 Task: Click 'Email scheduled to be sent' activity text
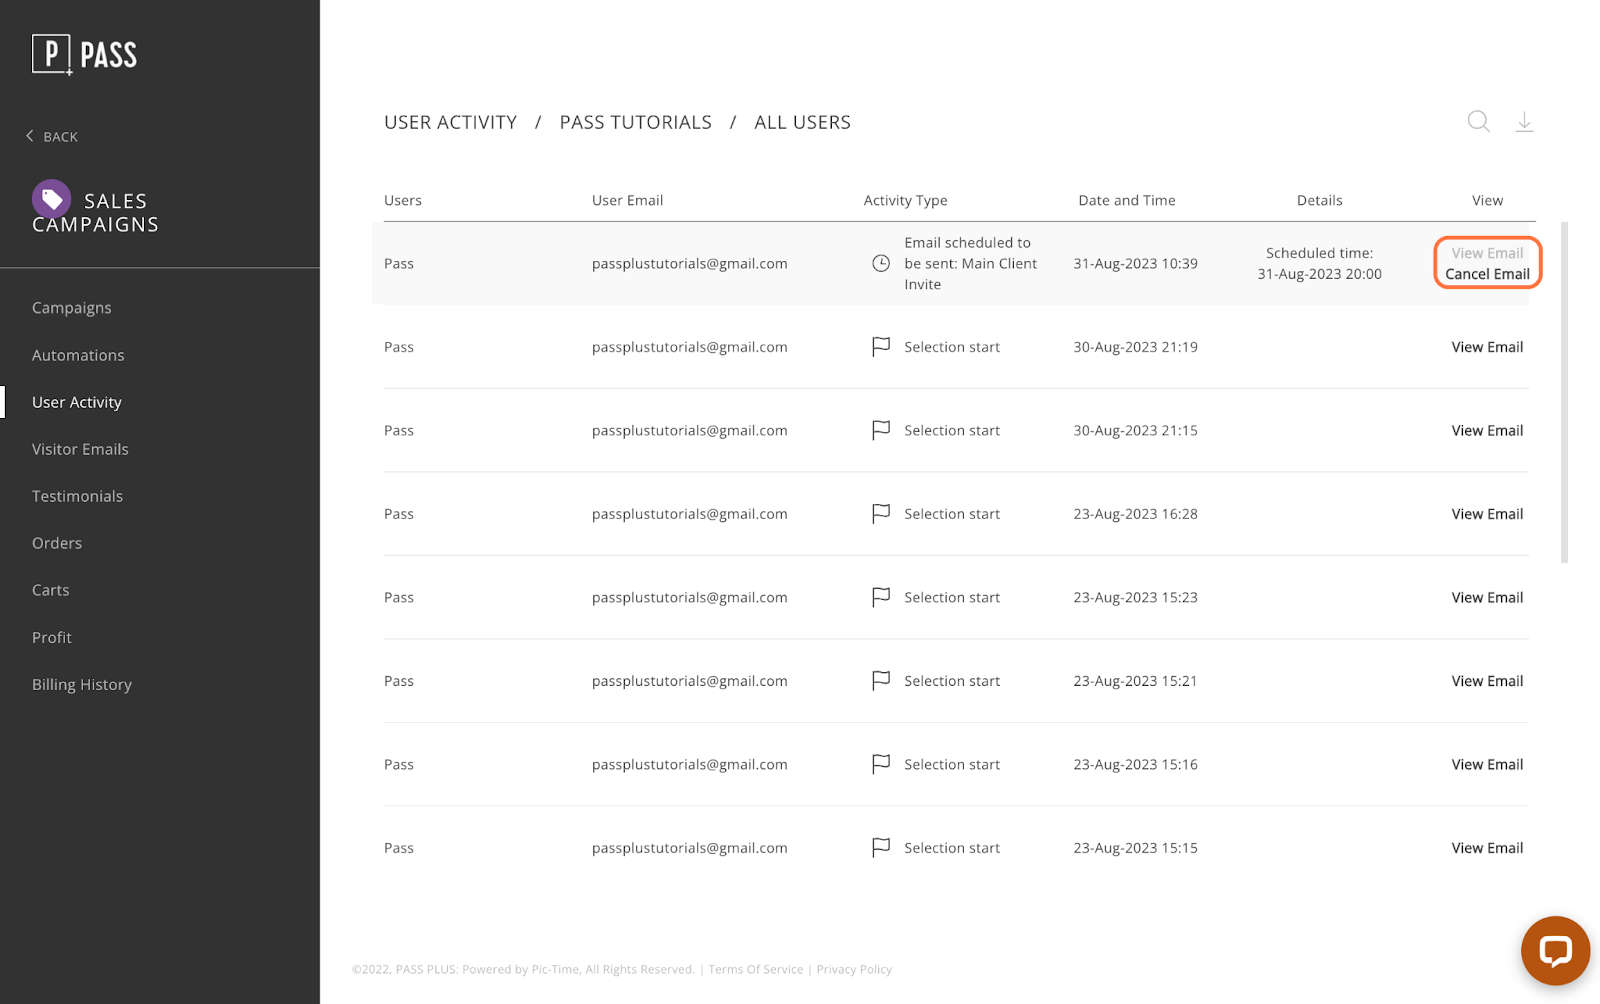pos(970,263)
